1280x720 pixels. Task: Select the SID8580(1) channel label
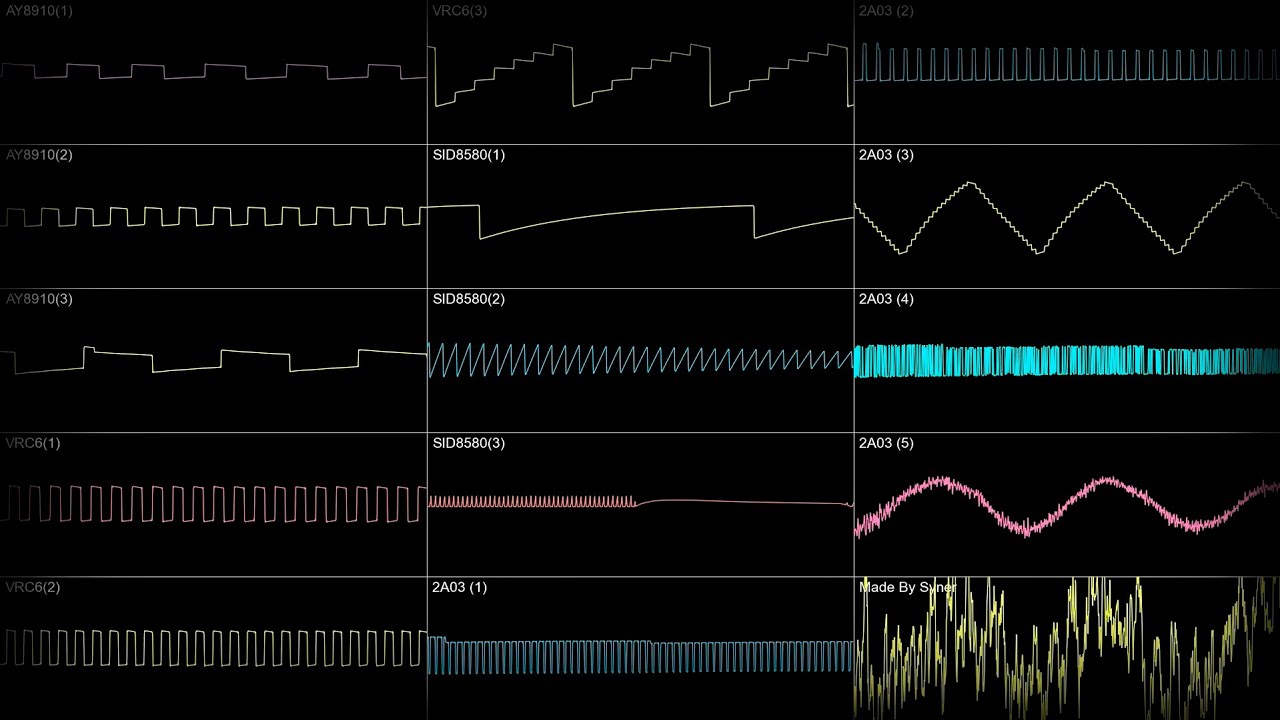point(469,155)
